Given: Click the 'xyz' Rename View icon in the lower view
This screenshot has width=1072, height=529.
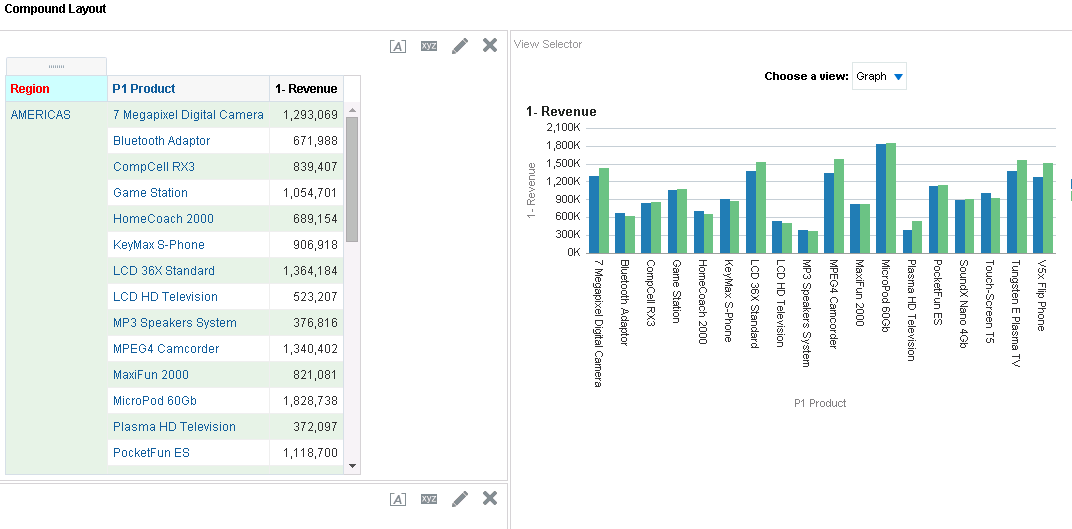Looking at the screenshot, I should click(429, 499).
